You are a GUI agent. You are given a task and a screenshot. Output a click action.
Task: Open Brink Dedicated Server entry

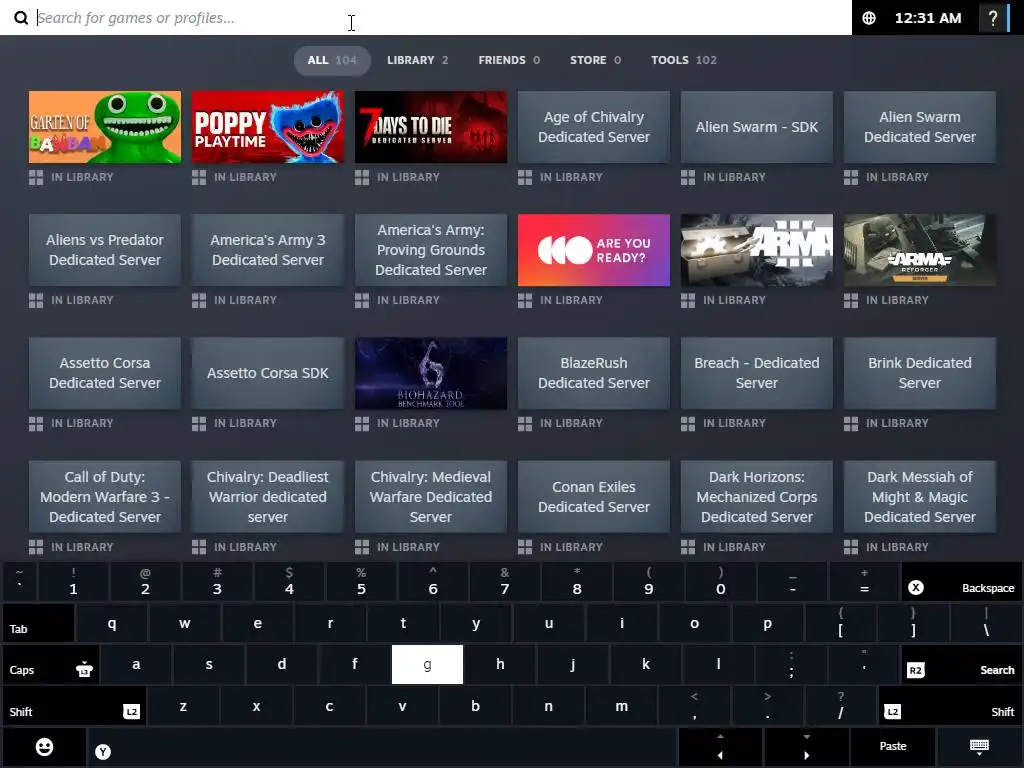click(x=920, y=373)
